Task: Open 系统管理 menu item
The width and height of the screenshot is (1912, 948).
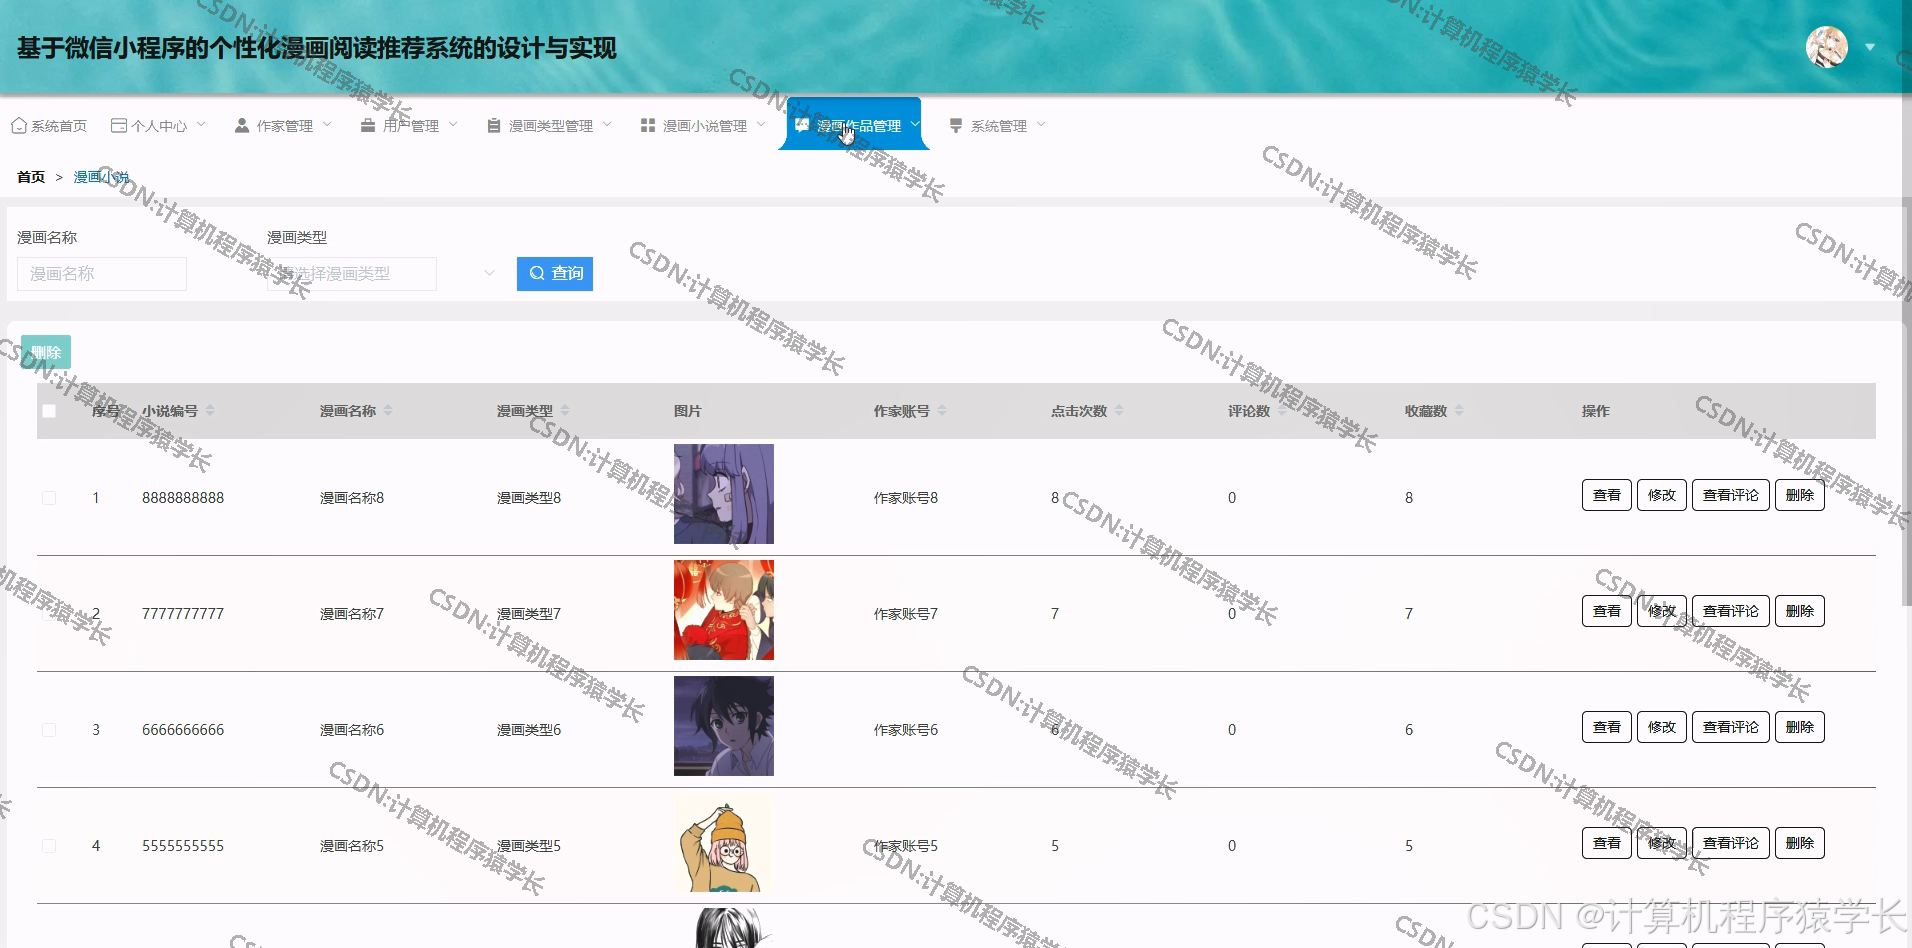Action: (998, 126)
